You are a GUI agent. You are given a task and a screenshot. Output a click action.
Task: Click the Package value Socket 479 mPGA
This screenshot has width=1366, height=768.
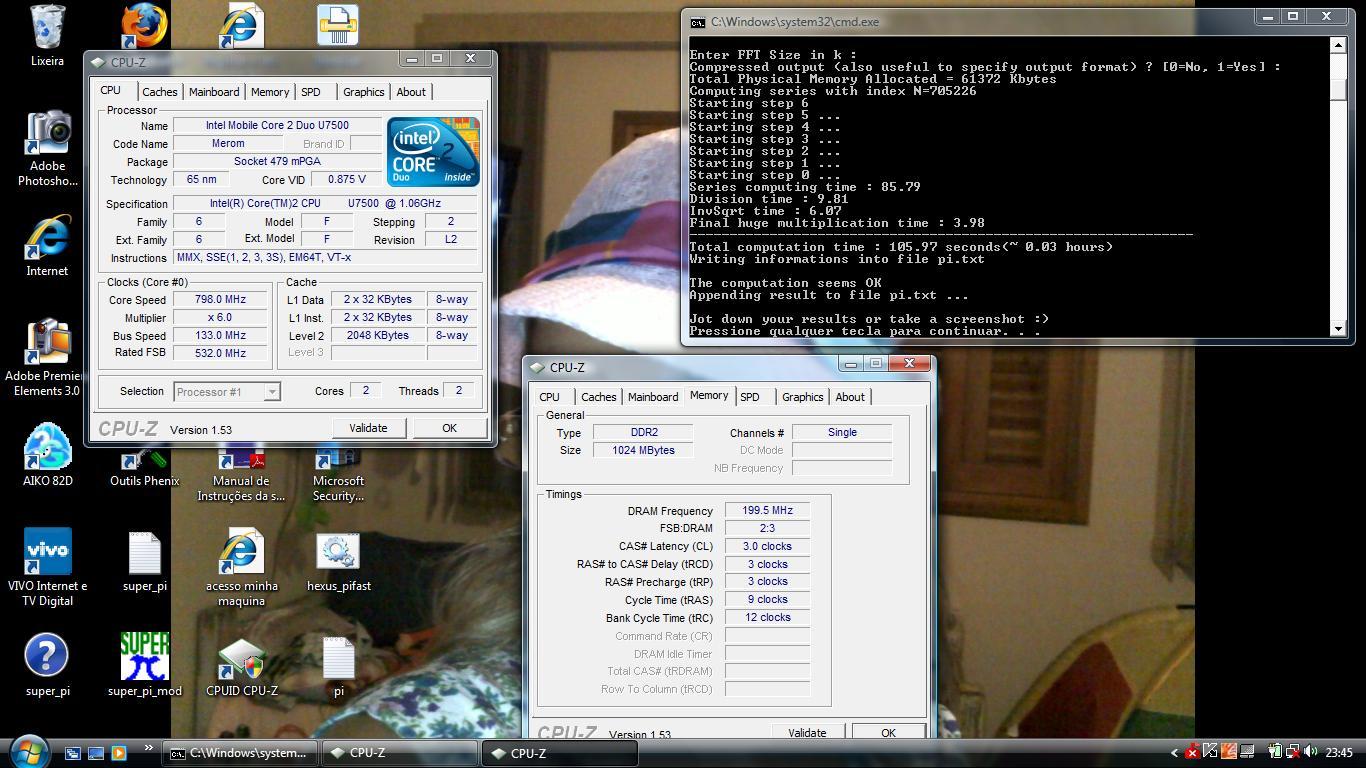277,162
